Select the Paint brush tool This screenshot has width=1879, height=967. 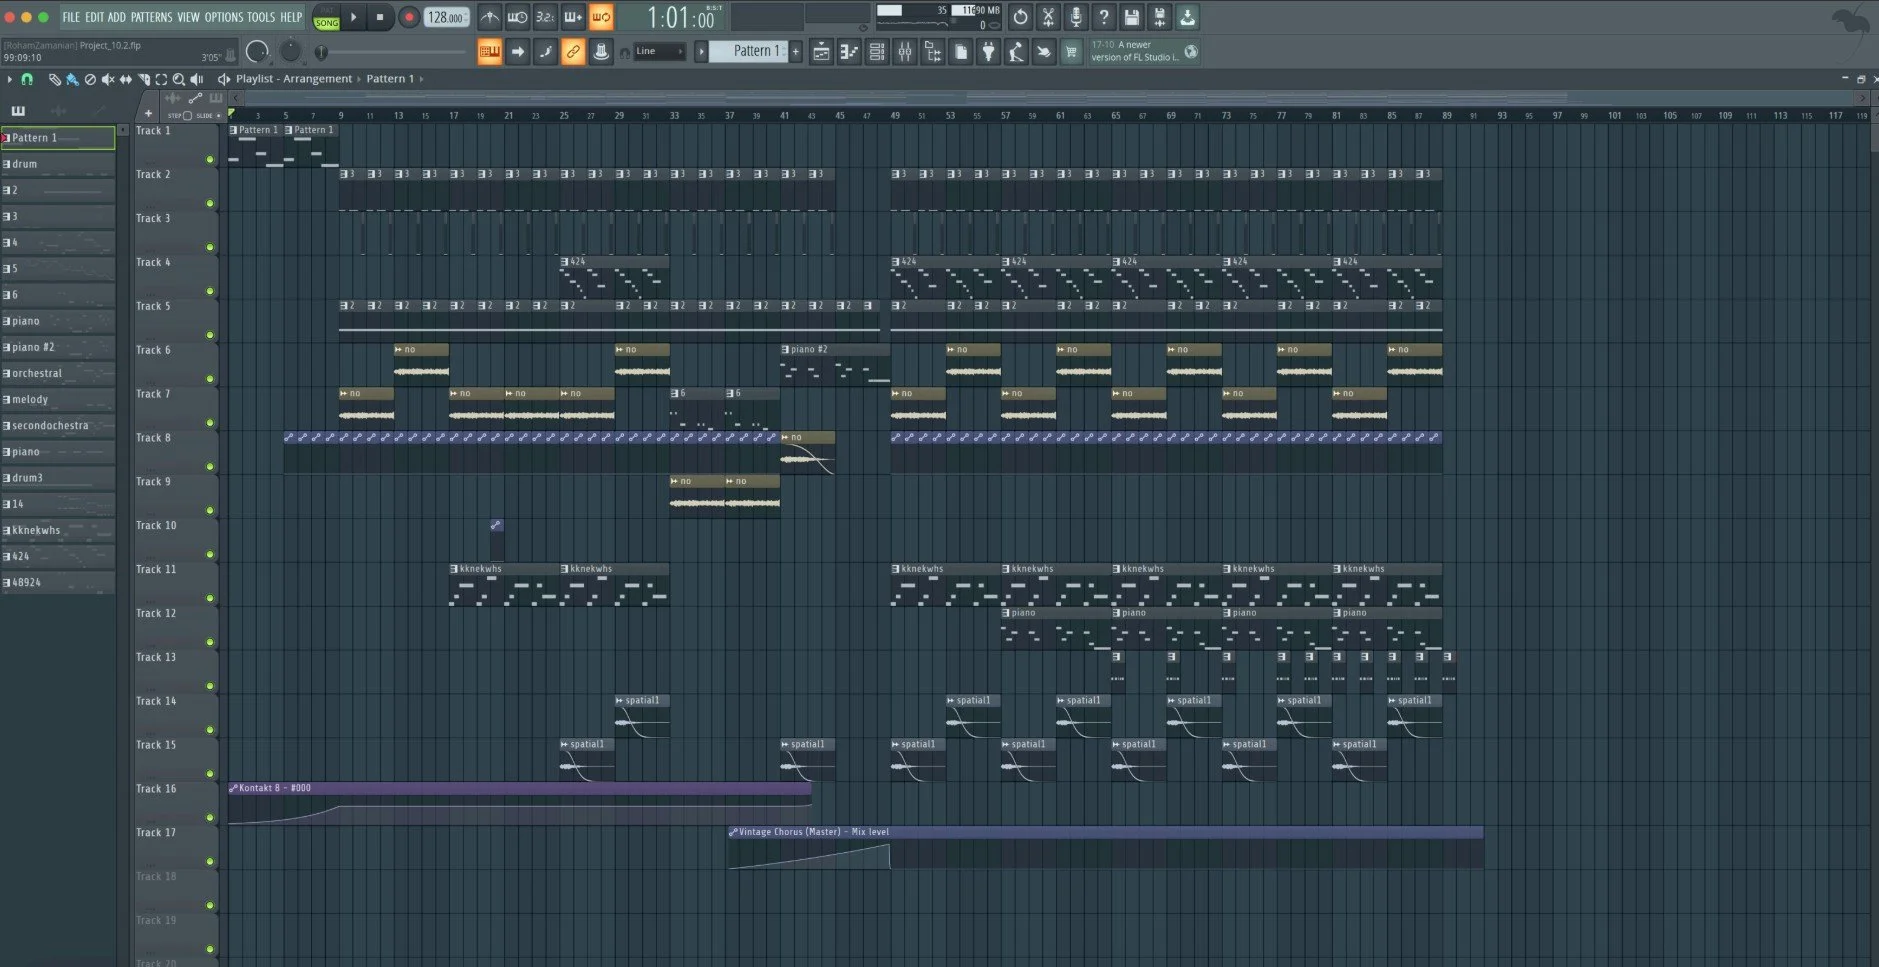click(72, 79)
